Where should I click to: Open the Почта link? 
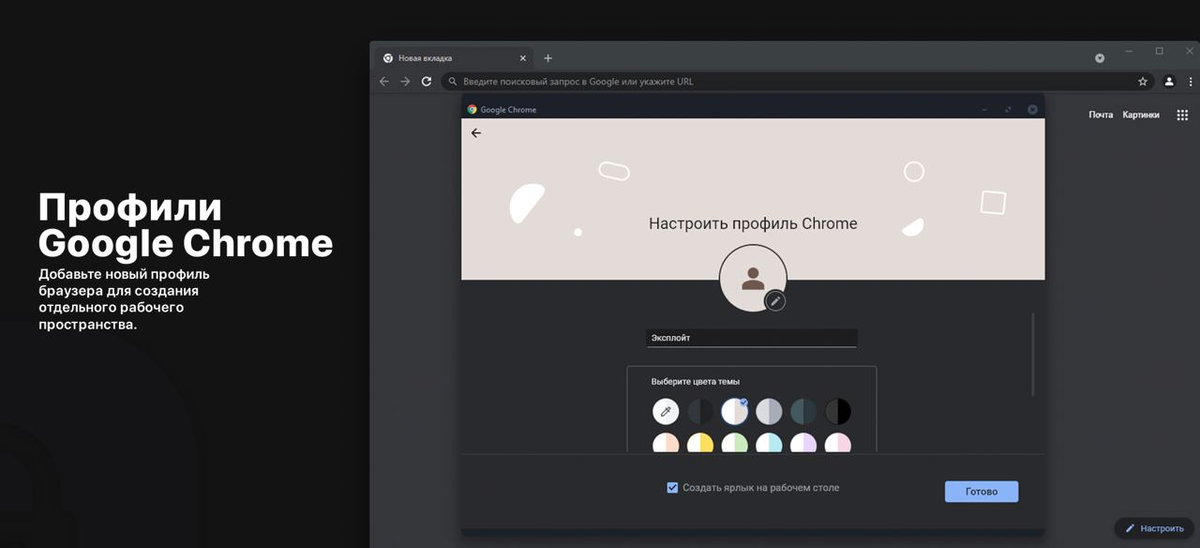1101,115
